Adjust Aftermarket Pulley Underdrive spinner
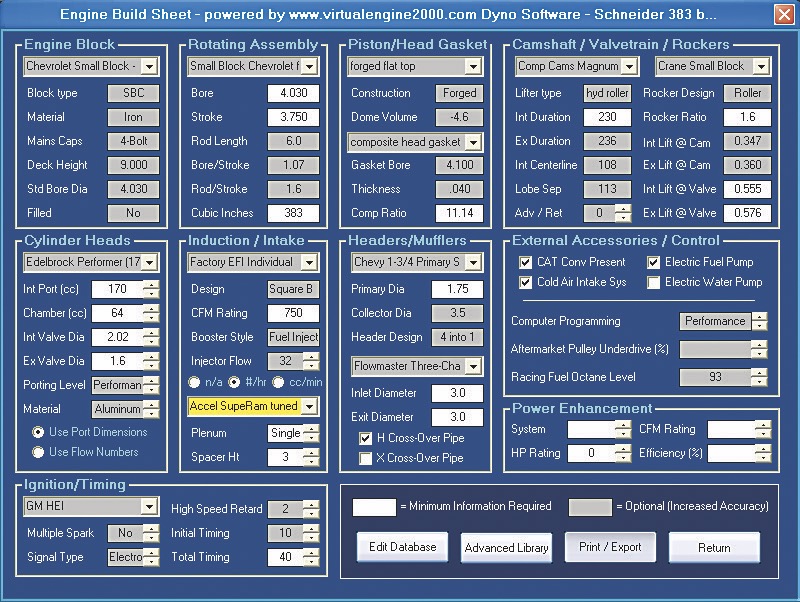 point(759,349)
